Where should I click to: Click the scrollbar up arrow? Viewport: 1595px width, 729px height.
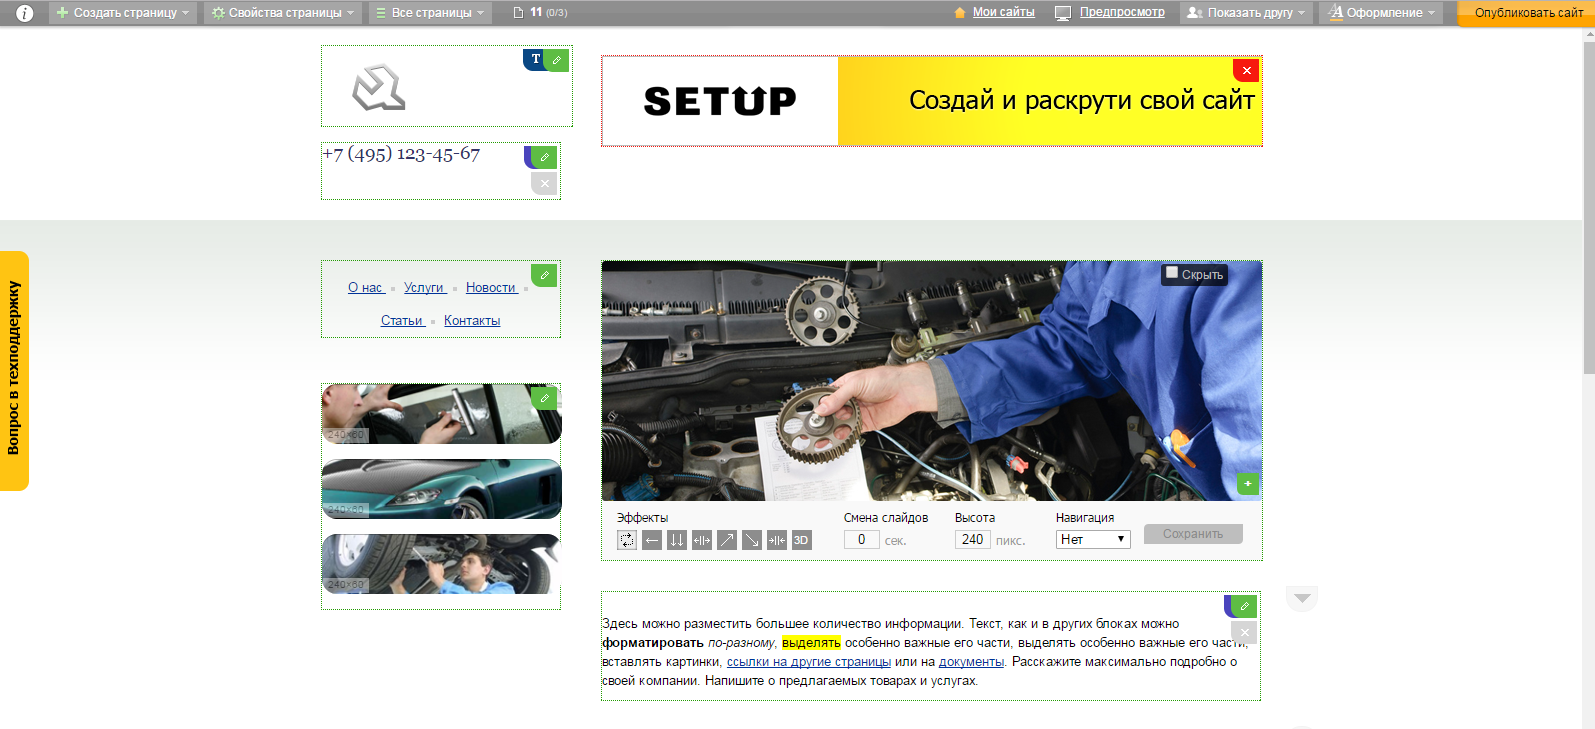[1589, 33]
